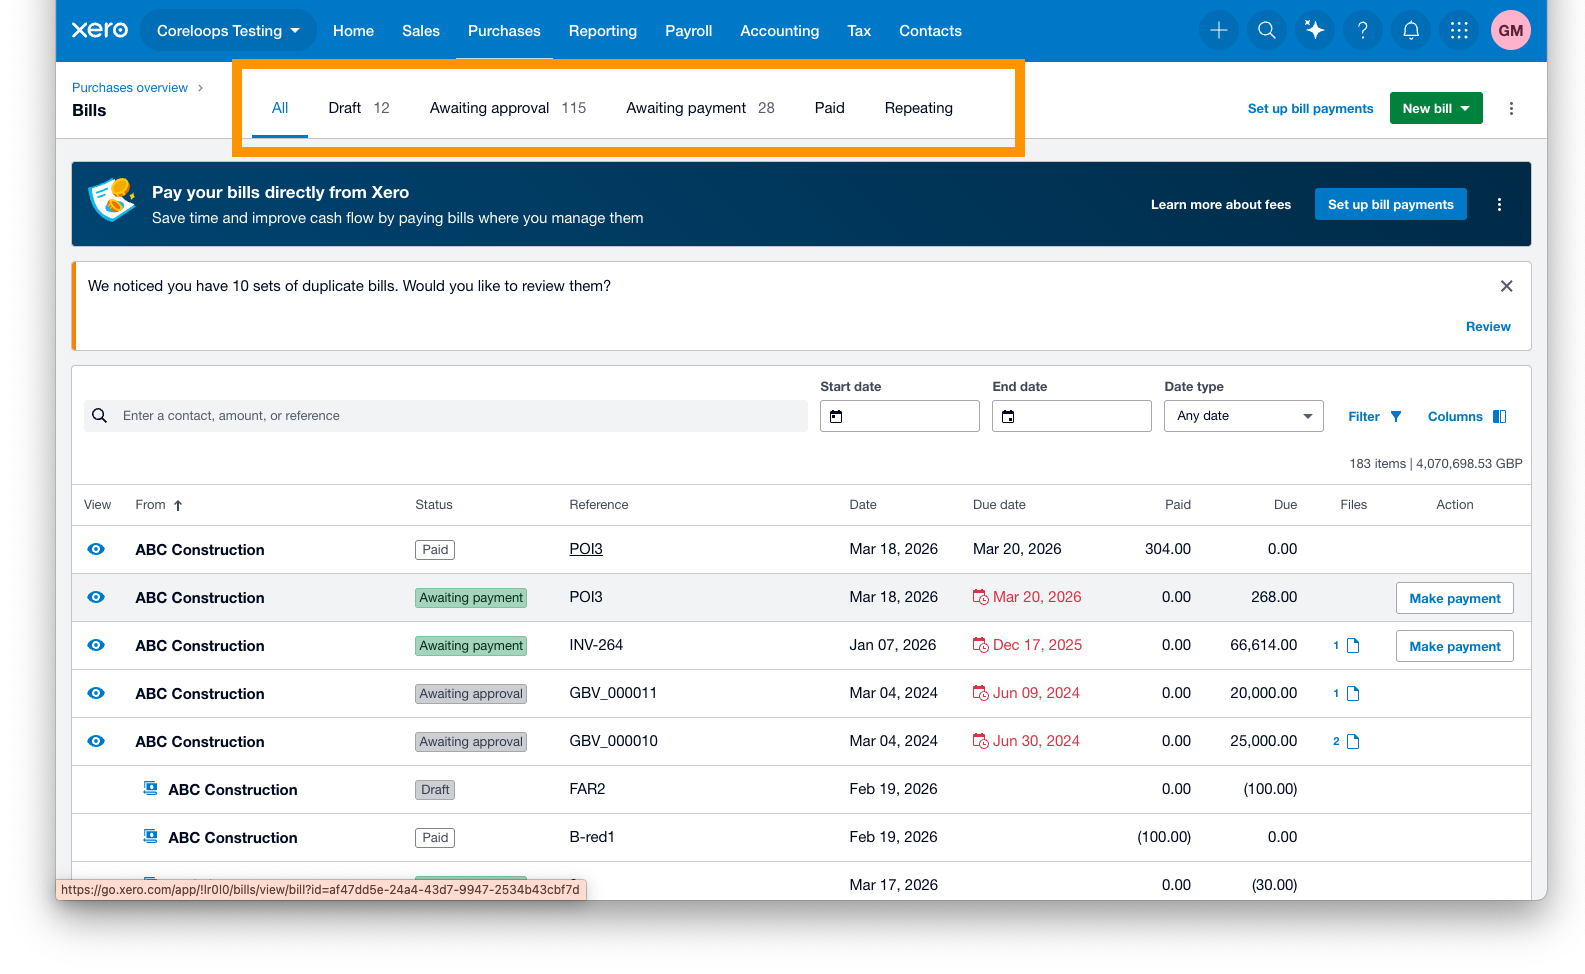This screenshot has height=974, width=1585.
Task: Open the Reporting menu
Action: [602, 31]
